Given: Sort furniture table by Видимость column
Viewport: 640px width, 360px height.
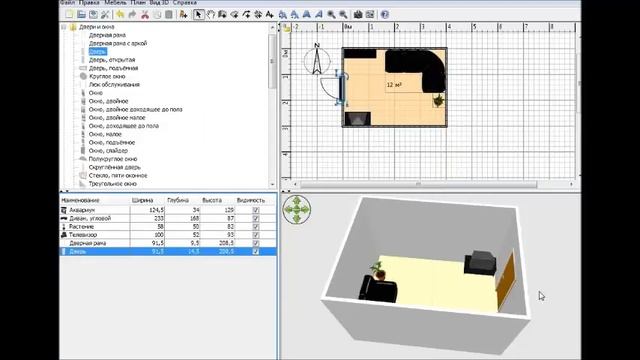Looking at the screenshot, I should 256,200.
